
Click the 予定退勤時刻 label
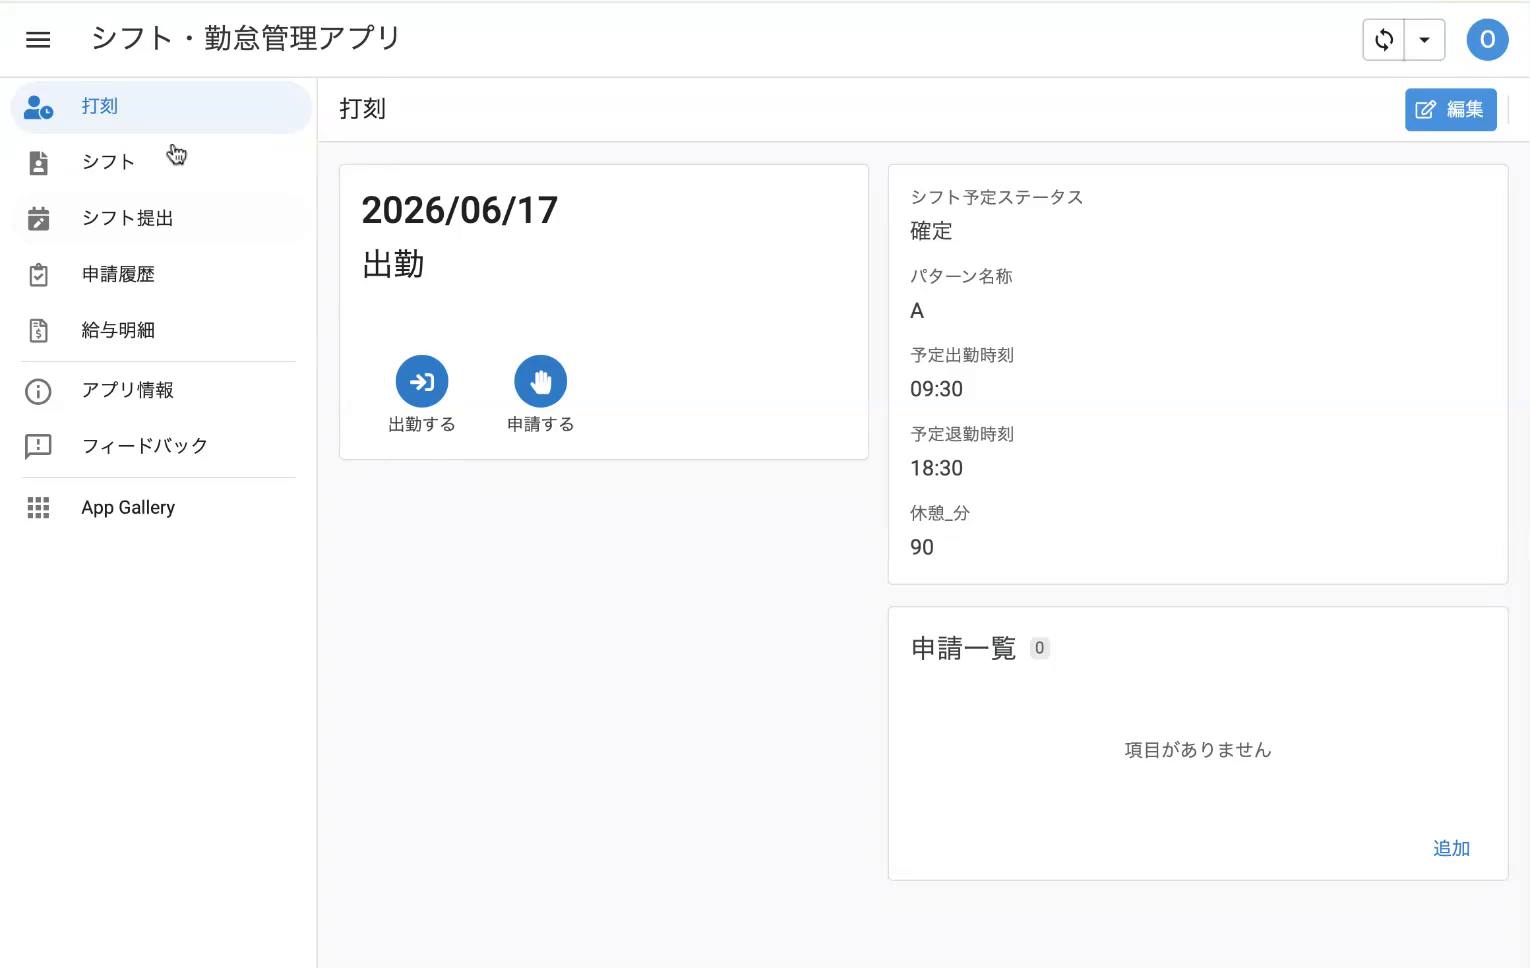pos(962,435)
